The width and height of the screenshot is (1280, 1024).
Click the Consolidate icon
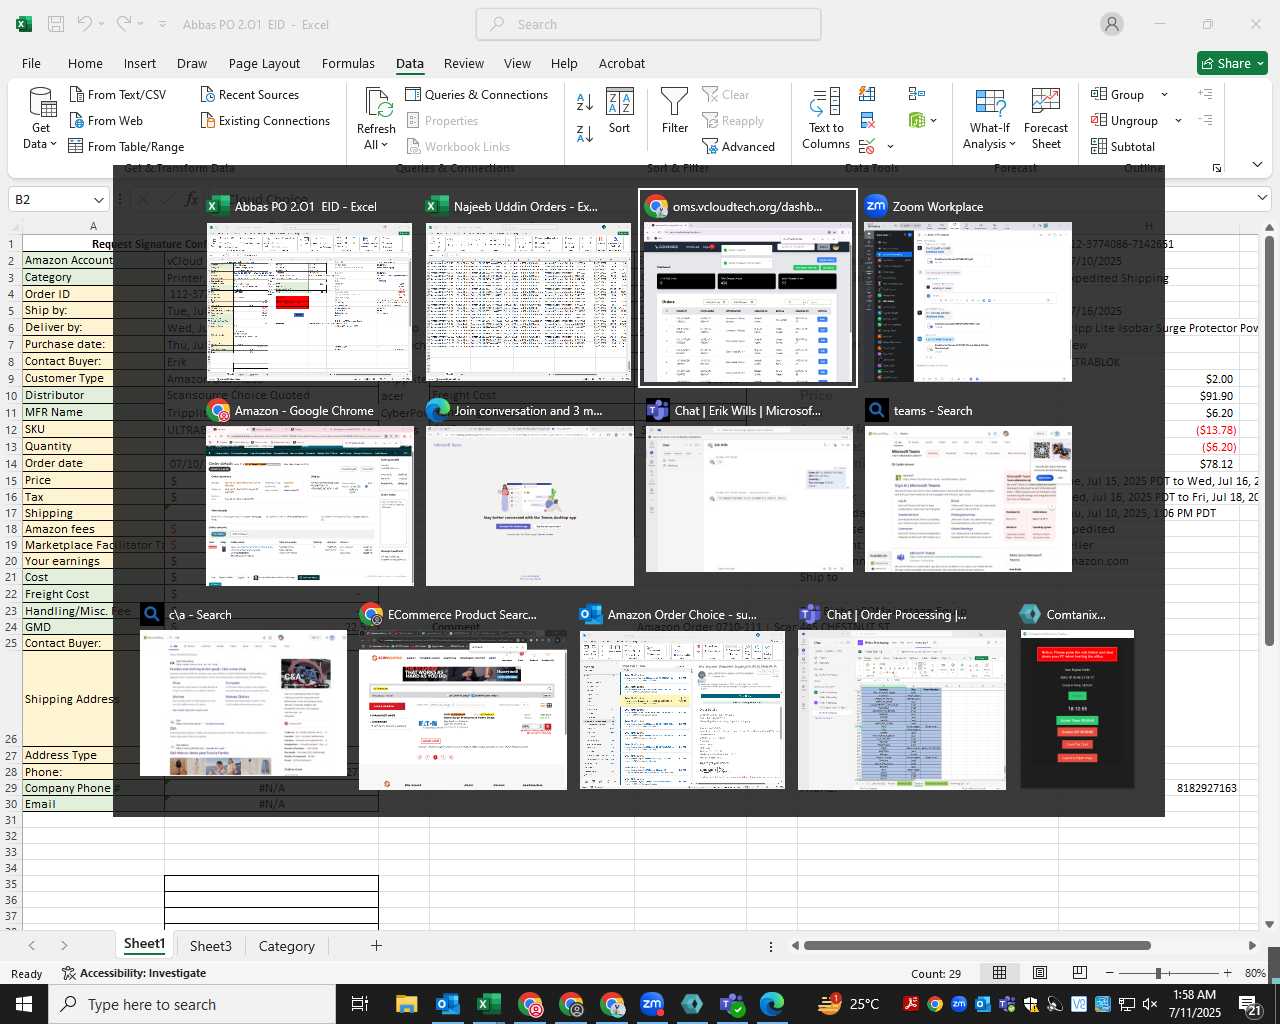tap(917, 94)
